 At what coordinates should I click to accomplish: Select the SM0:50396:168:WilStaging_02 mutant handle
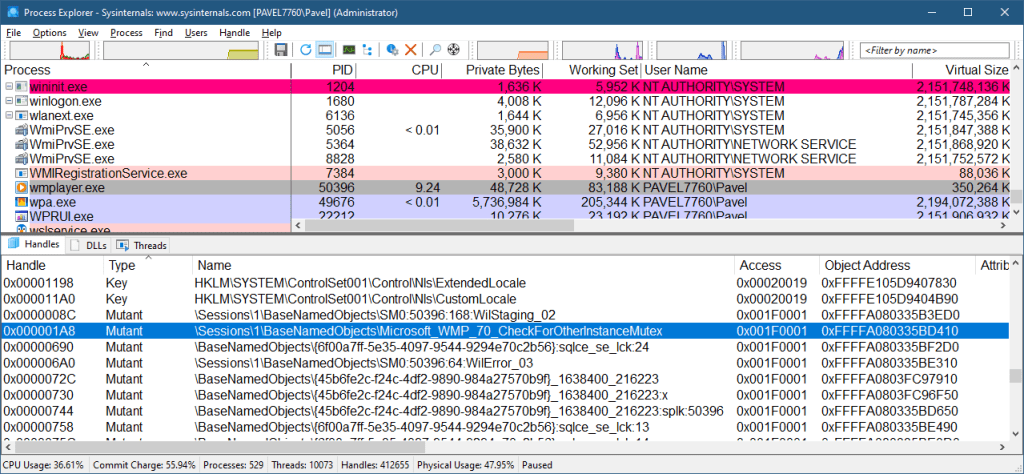pyautogui.click(x=506, y=315)
